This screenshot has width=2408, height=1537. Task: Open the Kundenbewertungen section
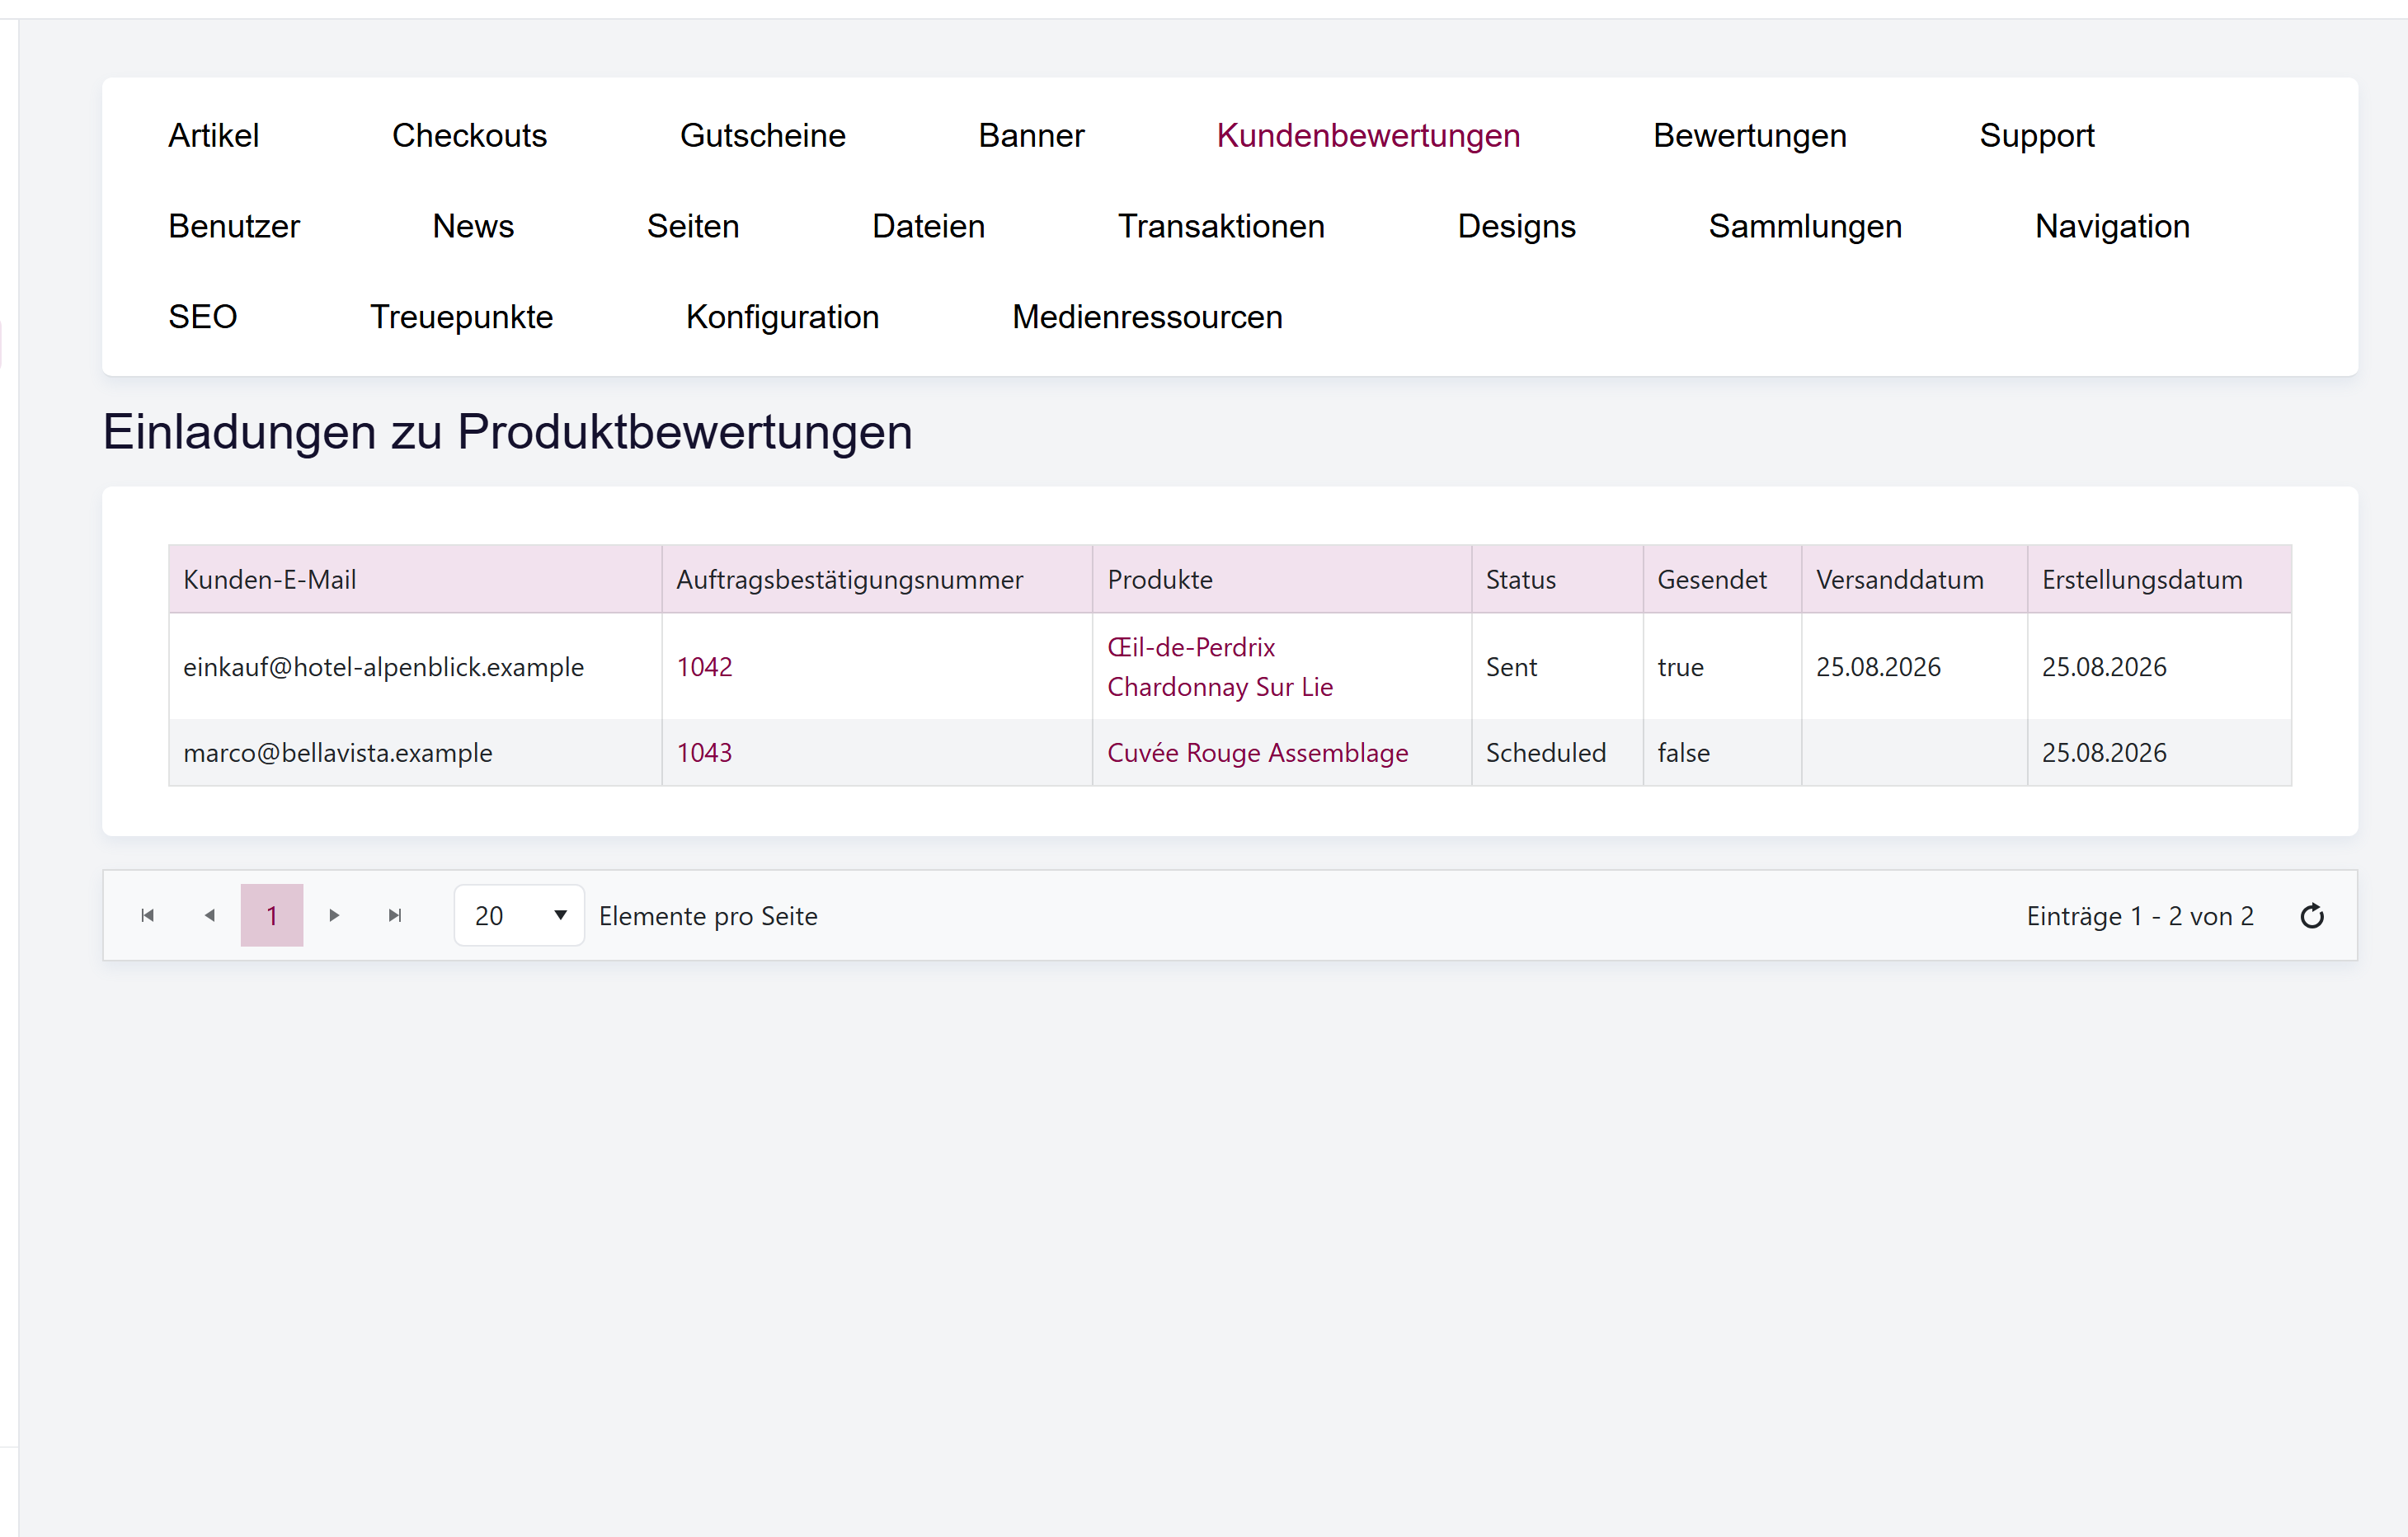click(1368, 135)
